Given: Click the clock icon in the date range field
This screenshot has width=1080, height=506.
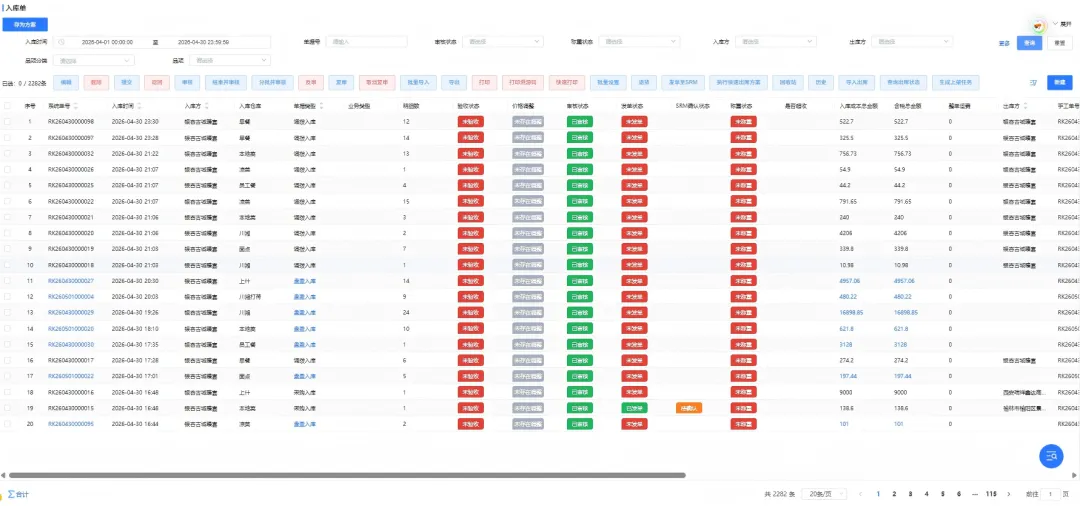Looking at the screenshot, I should click(62, 42).
